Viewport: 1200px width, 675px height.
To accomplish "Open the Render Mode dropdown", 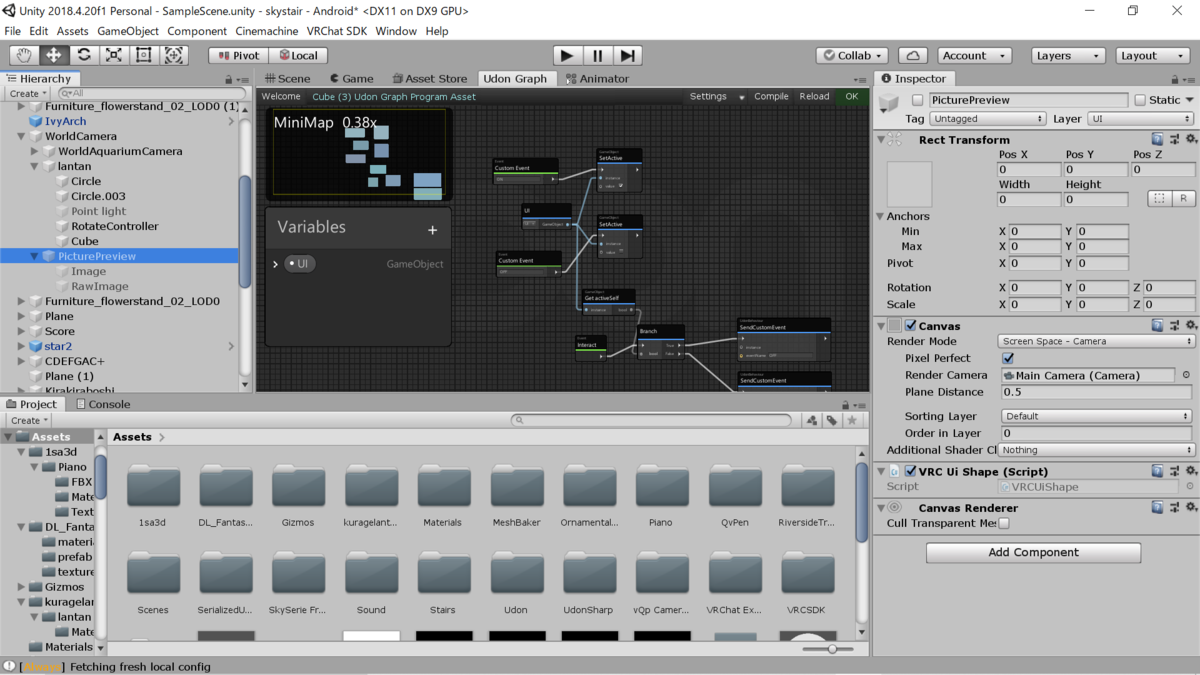I will [1097, 341].
